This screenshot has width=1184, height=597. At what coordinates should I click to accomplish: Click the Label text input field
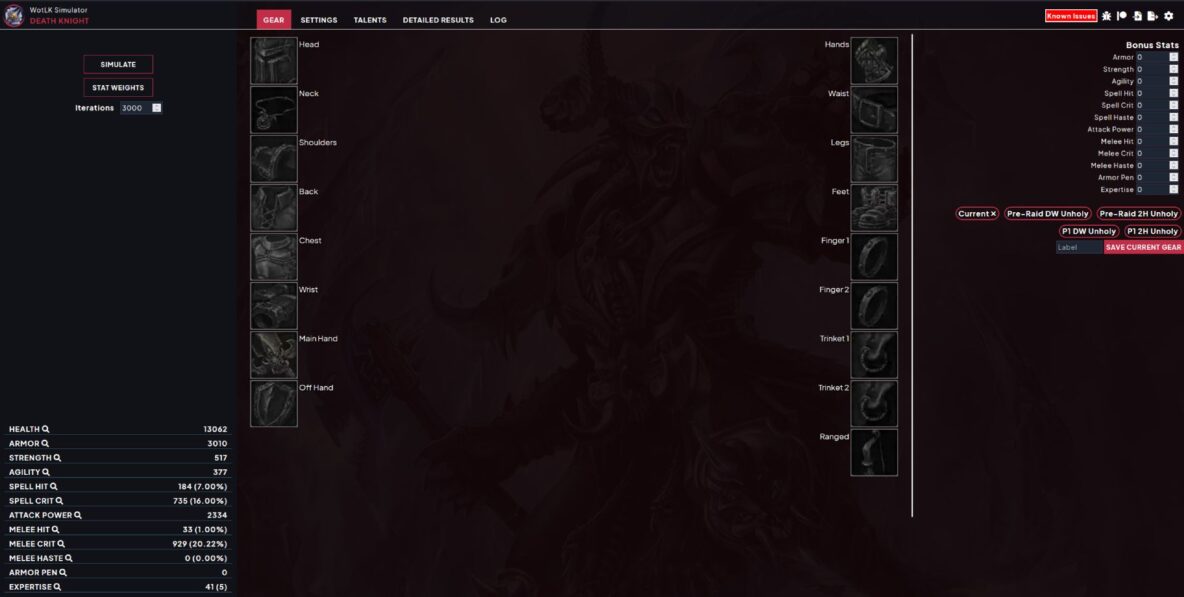point(1078,246)
